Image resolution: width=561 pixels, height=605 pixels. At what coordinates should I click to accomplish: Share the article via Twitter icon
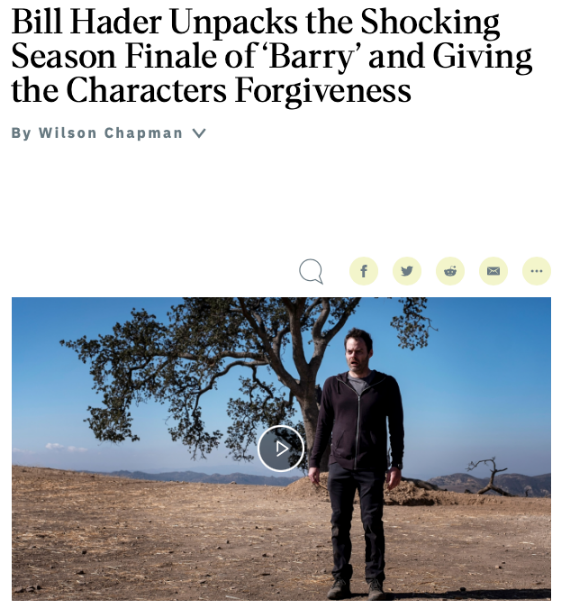[406, 271]
